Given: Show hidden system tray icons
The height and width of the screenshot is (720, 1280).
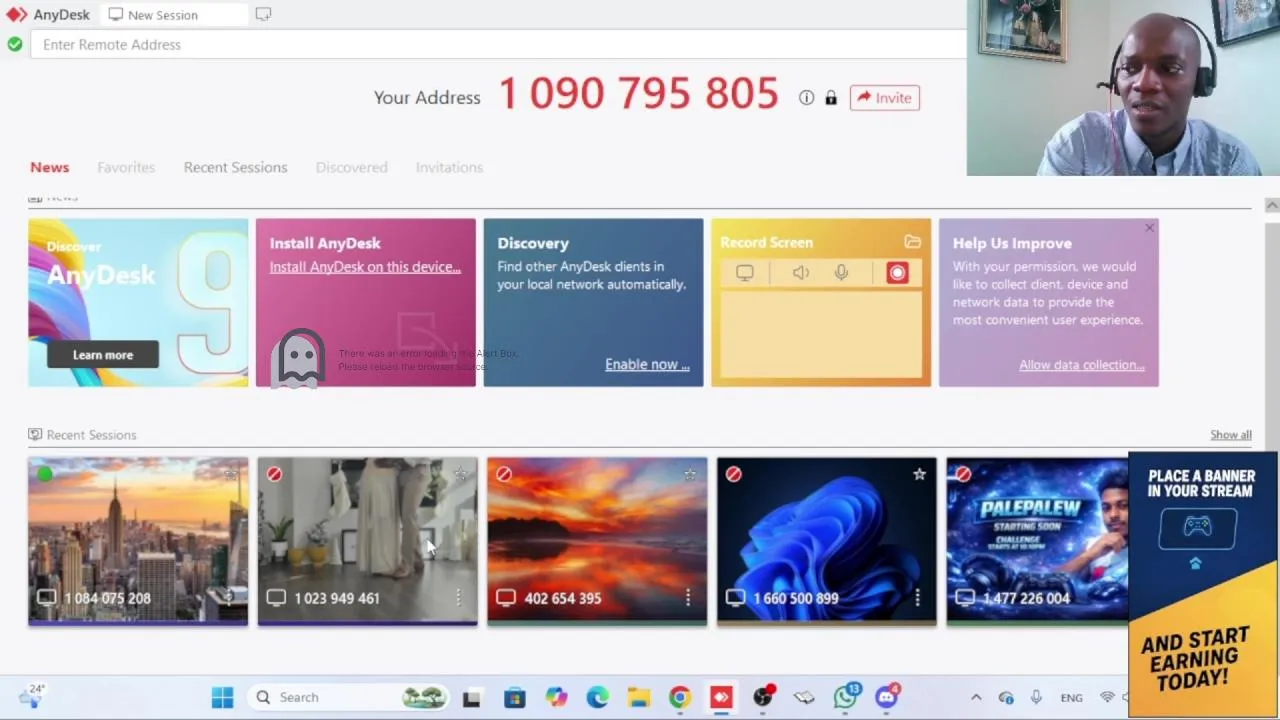Looking at the screenshot, I should click(x=976, y=697).
